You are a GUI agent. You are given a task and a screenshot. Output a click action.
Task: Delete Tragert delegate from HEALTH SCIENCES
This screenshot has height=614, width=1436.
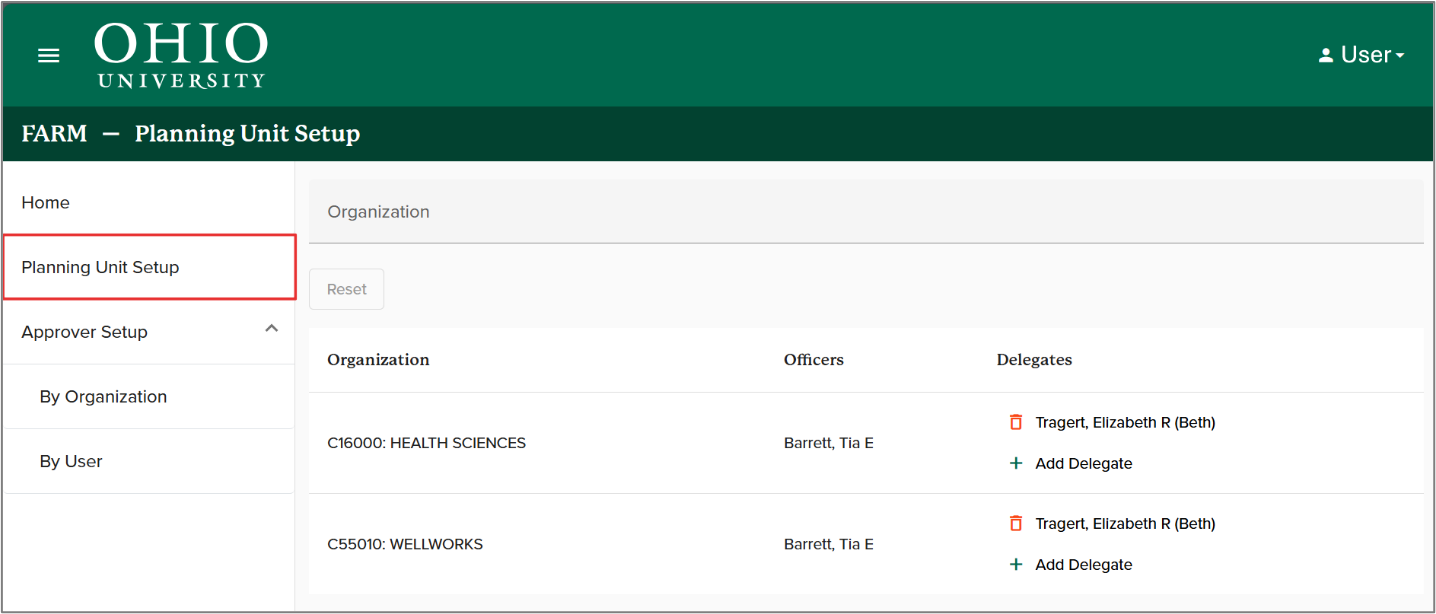coord(1016,422)
